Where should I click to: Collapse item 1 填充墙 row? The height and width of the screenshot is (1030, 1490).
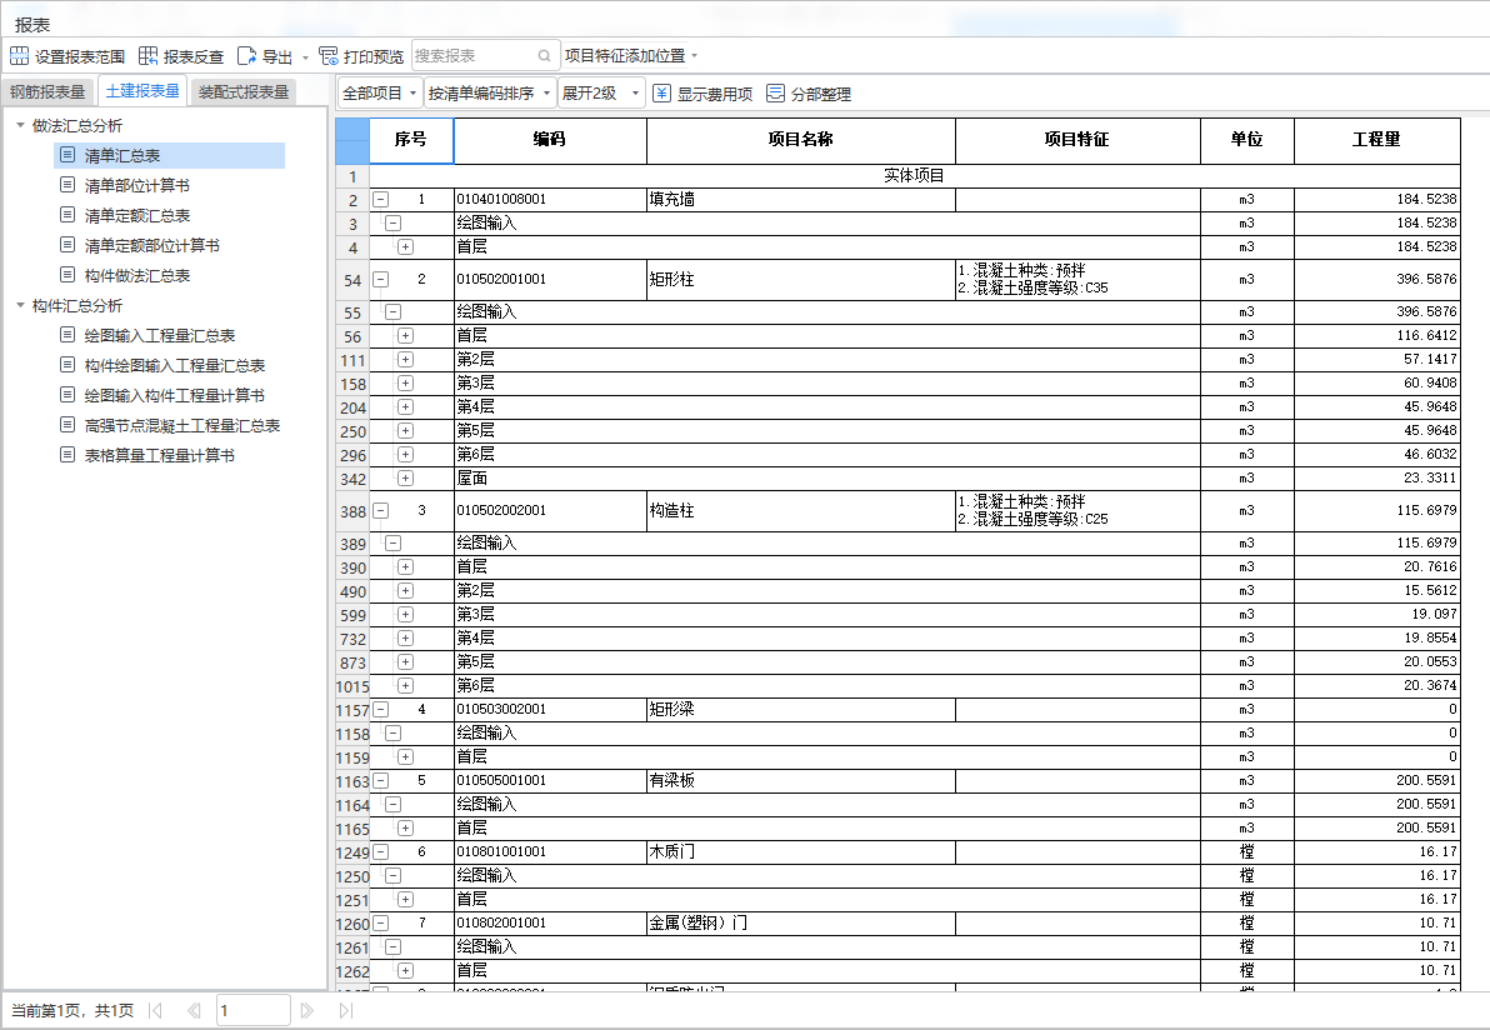[381, 199]
